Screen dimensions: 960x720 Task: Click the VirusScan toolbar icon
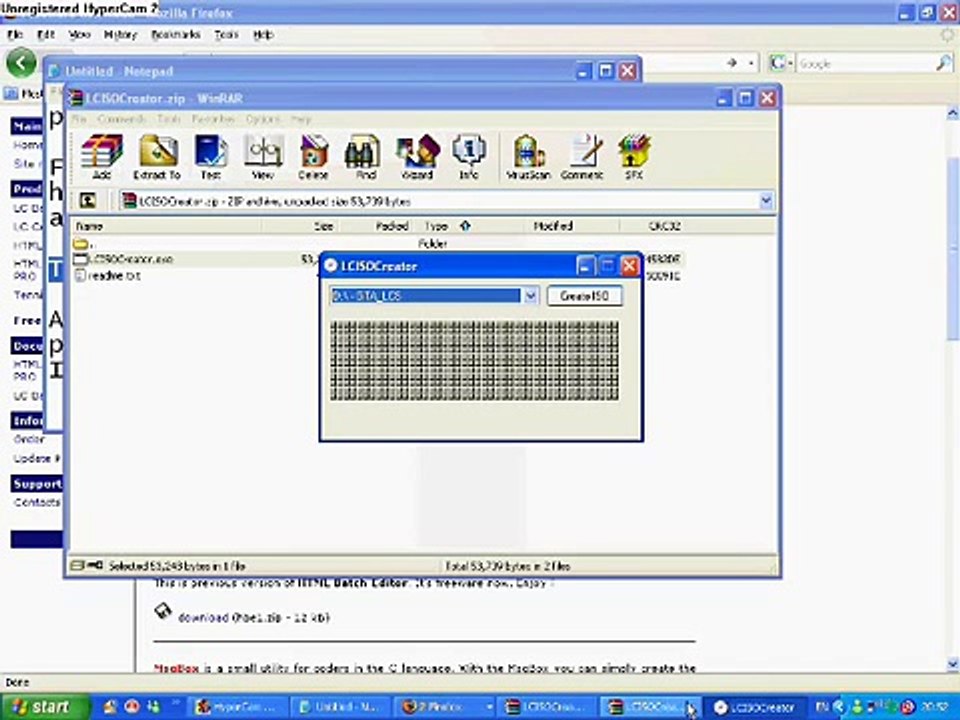coord(529,157)
